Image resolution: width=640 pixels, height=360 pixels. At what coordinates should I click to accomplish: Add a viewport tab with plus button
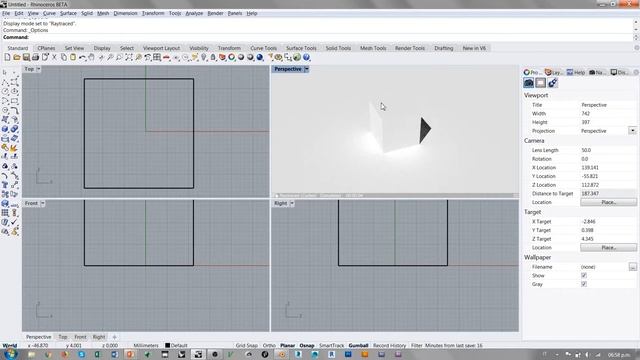pyautogui.click(x=114, y=337)
